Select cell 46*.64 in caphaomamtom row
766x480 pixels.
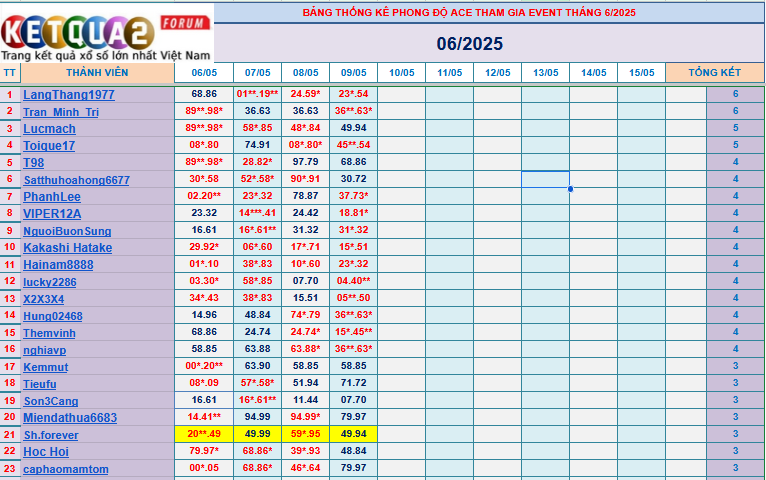305,468
